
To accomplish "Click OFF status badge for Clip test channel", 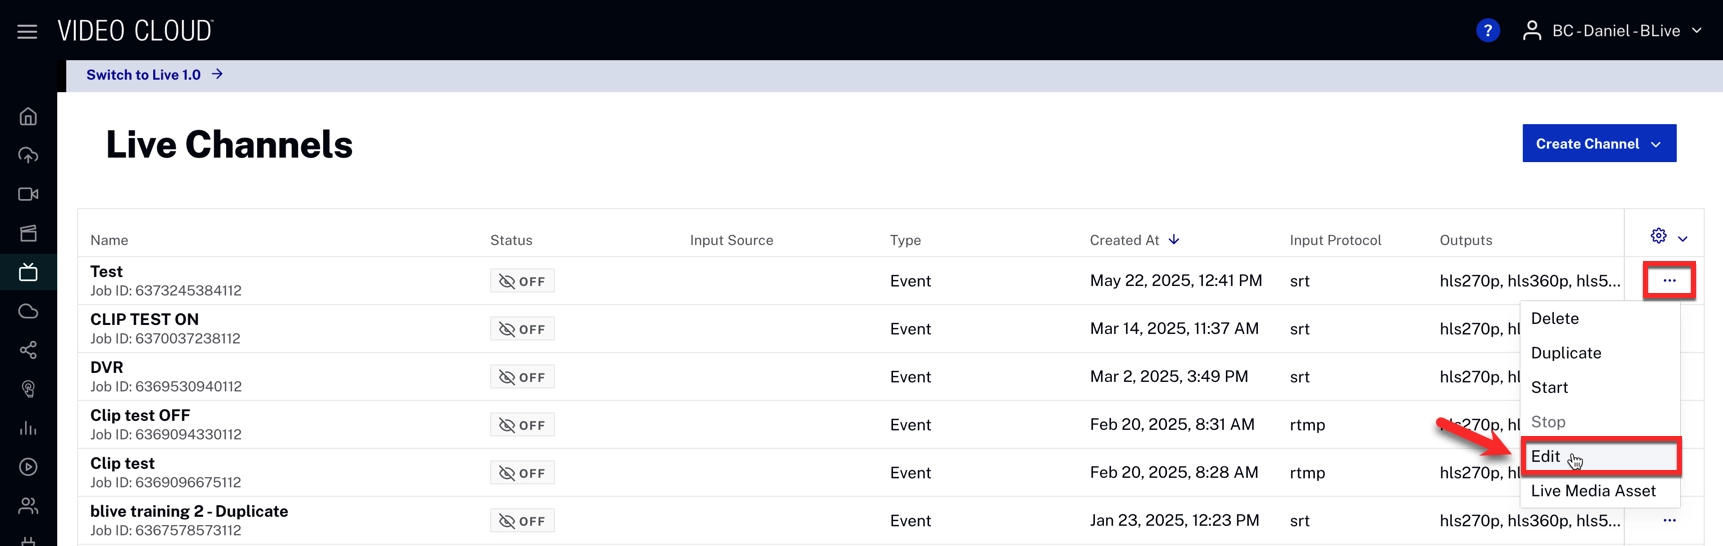I will [522, 474].
